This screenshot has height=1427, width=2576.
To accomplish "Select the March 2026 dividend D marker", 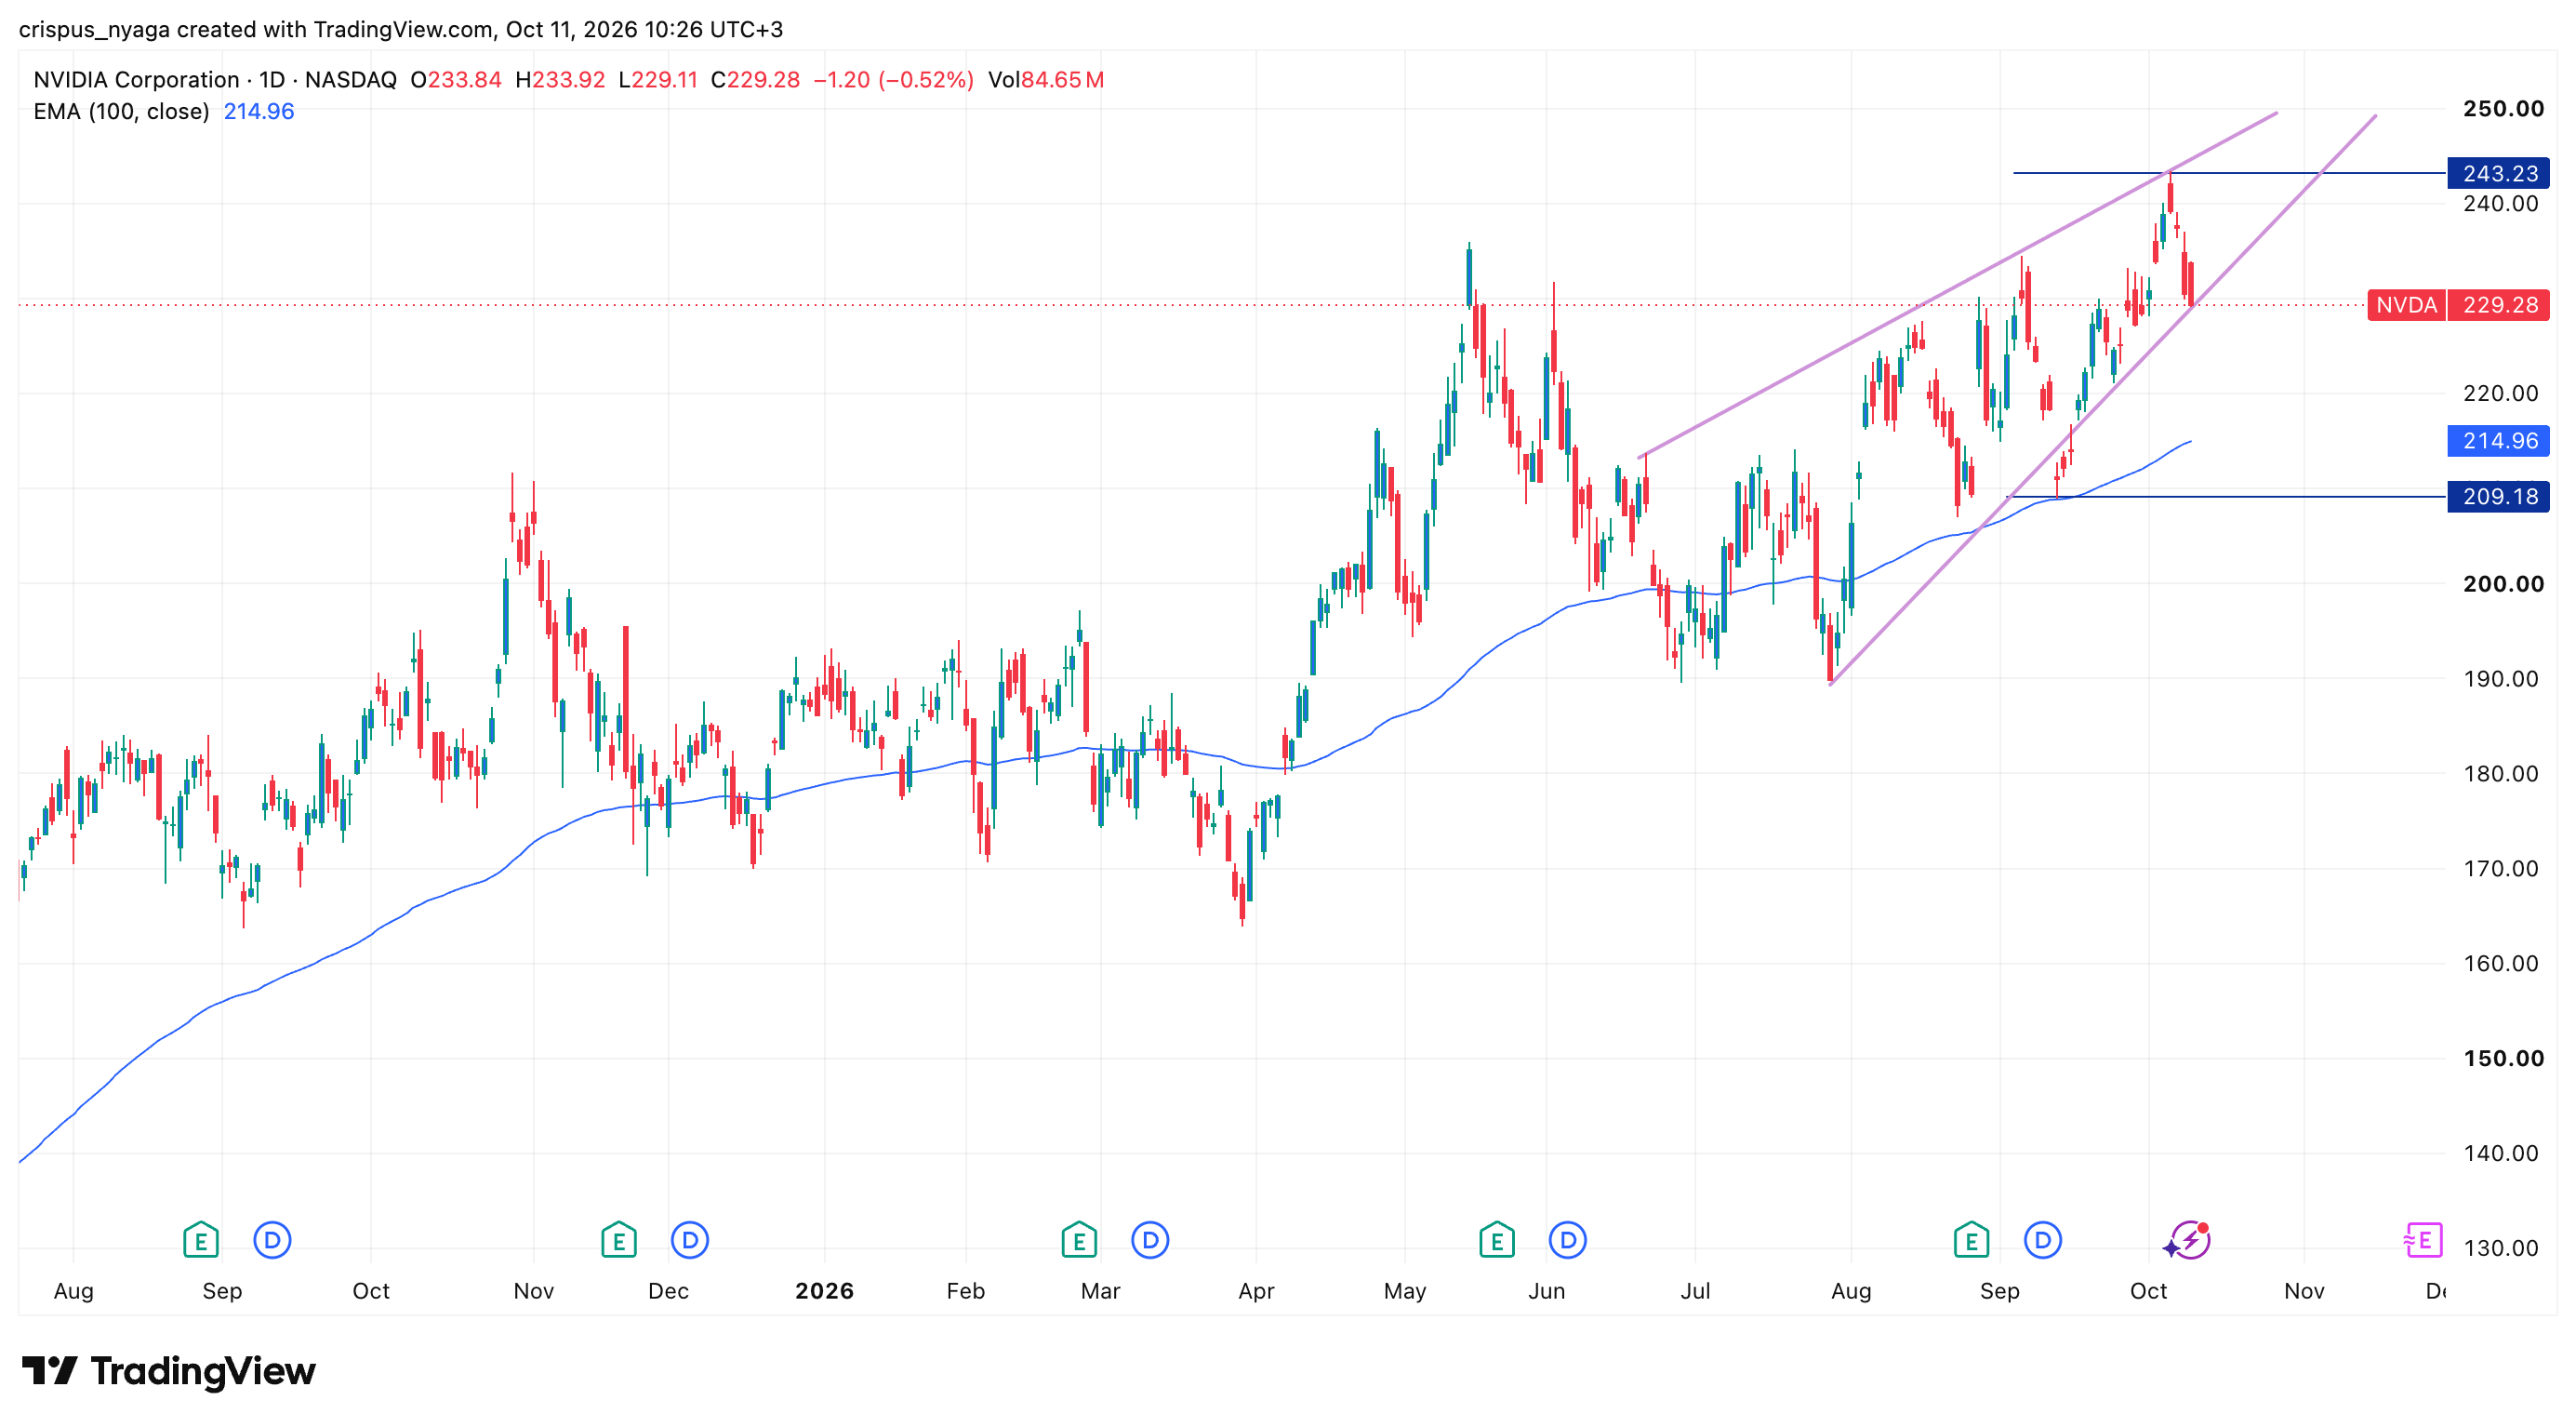I will coord(1150,1240).
